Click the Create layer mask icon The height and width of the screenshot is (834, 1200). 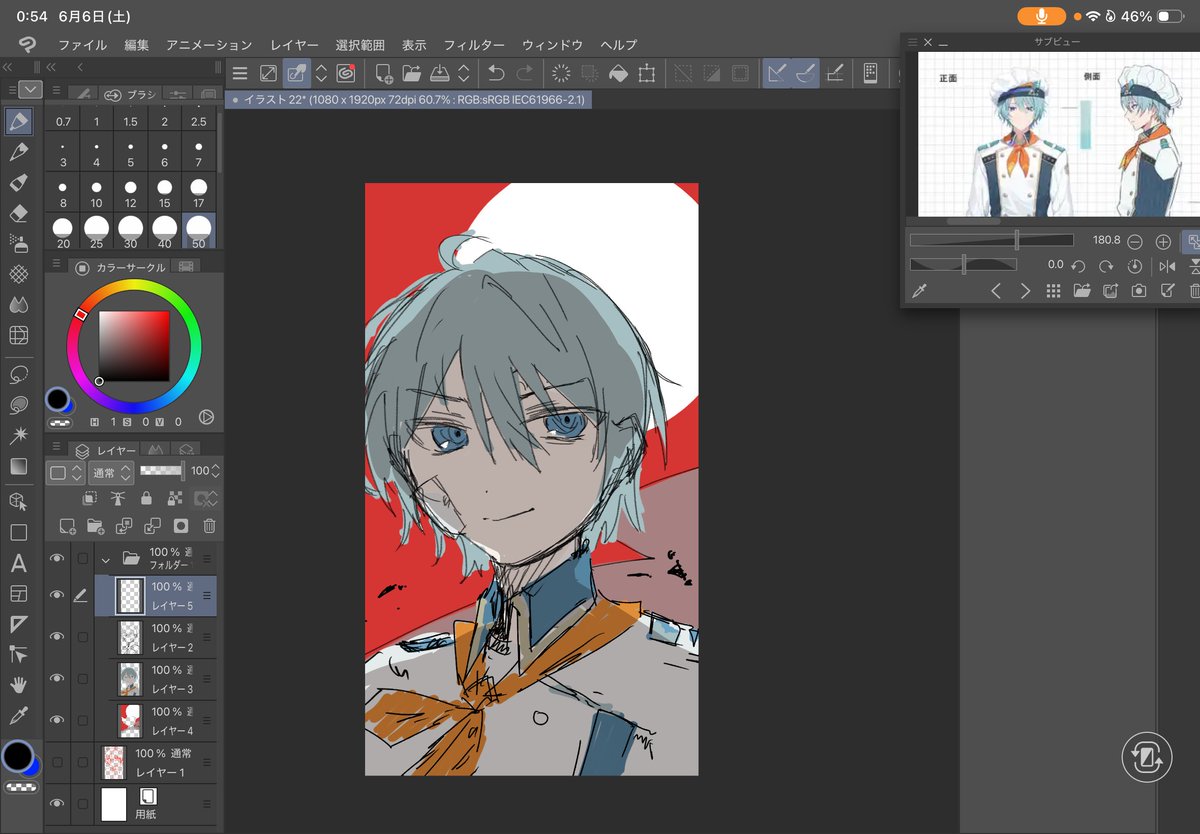(181, 526)
